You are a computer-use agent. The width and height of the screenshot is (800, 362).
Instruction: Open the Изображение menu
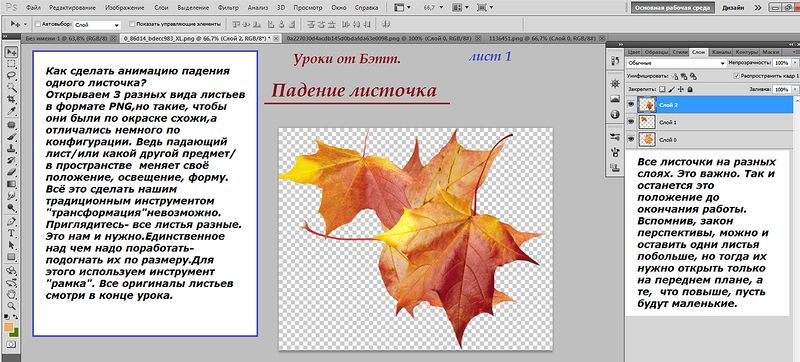[124, 8]
